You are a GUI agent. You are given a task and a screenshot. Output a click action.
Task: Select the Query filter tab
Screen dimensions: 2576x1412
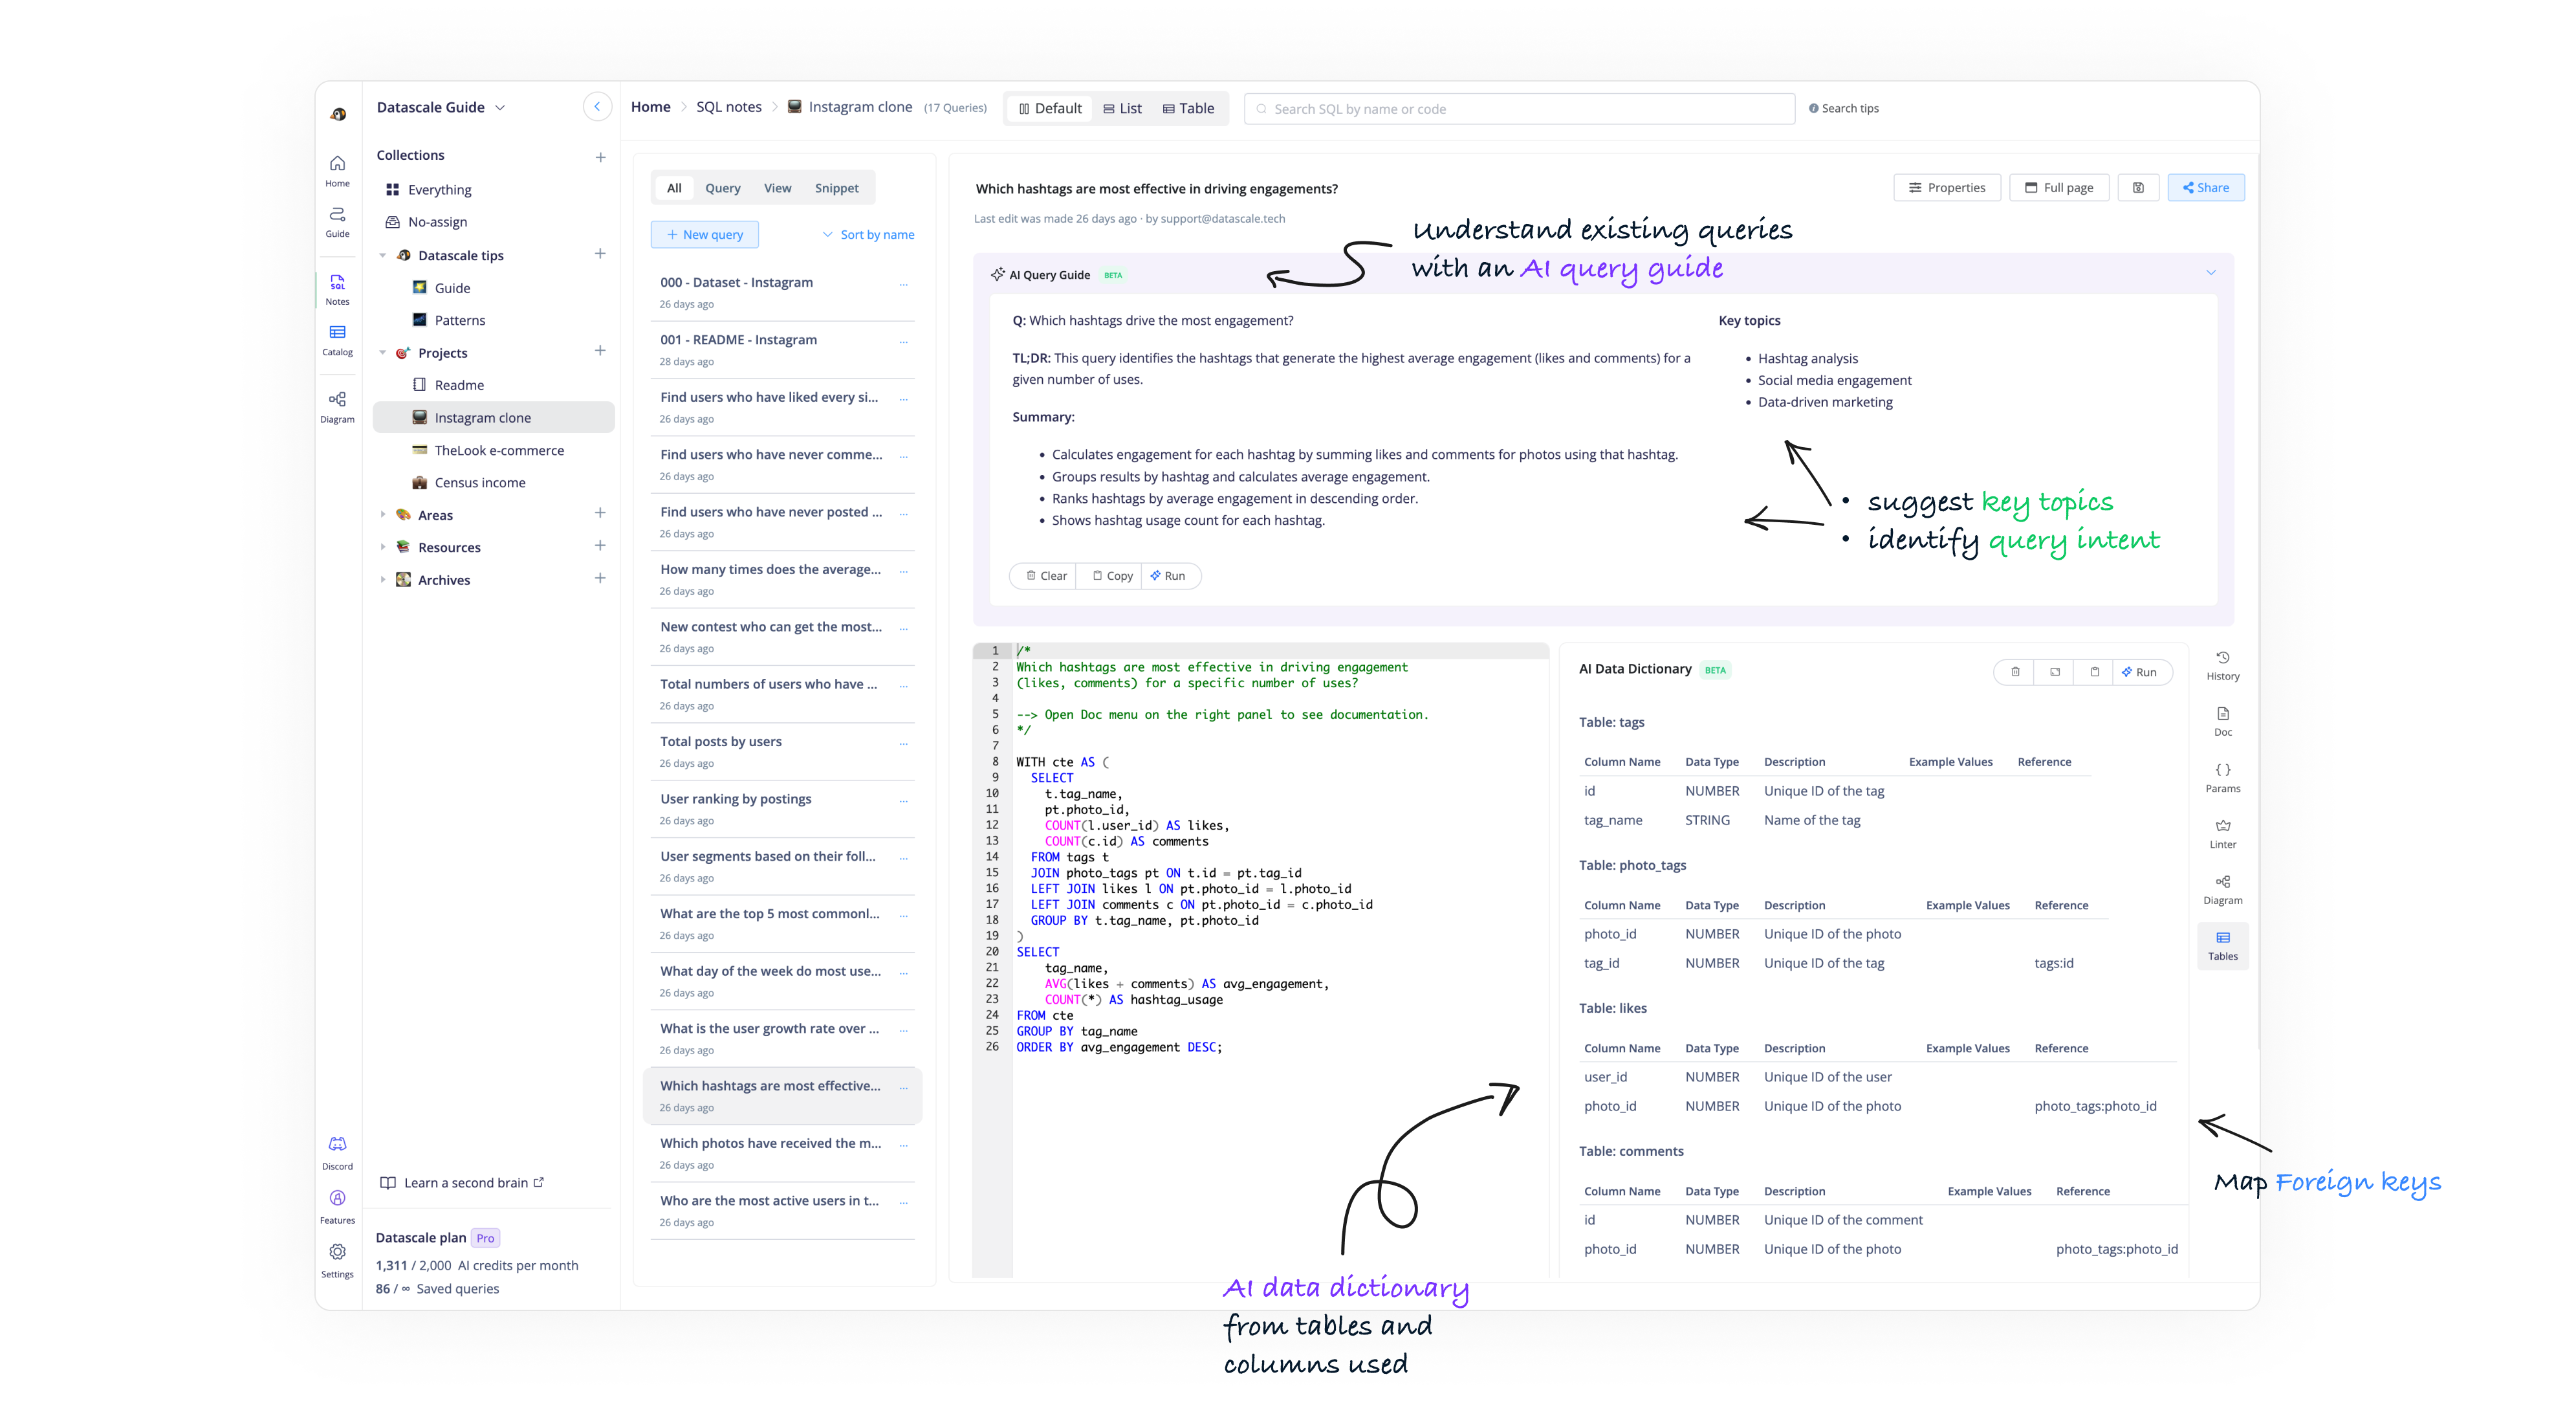coord(722,188)
